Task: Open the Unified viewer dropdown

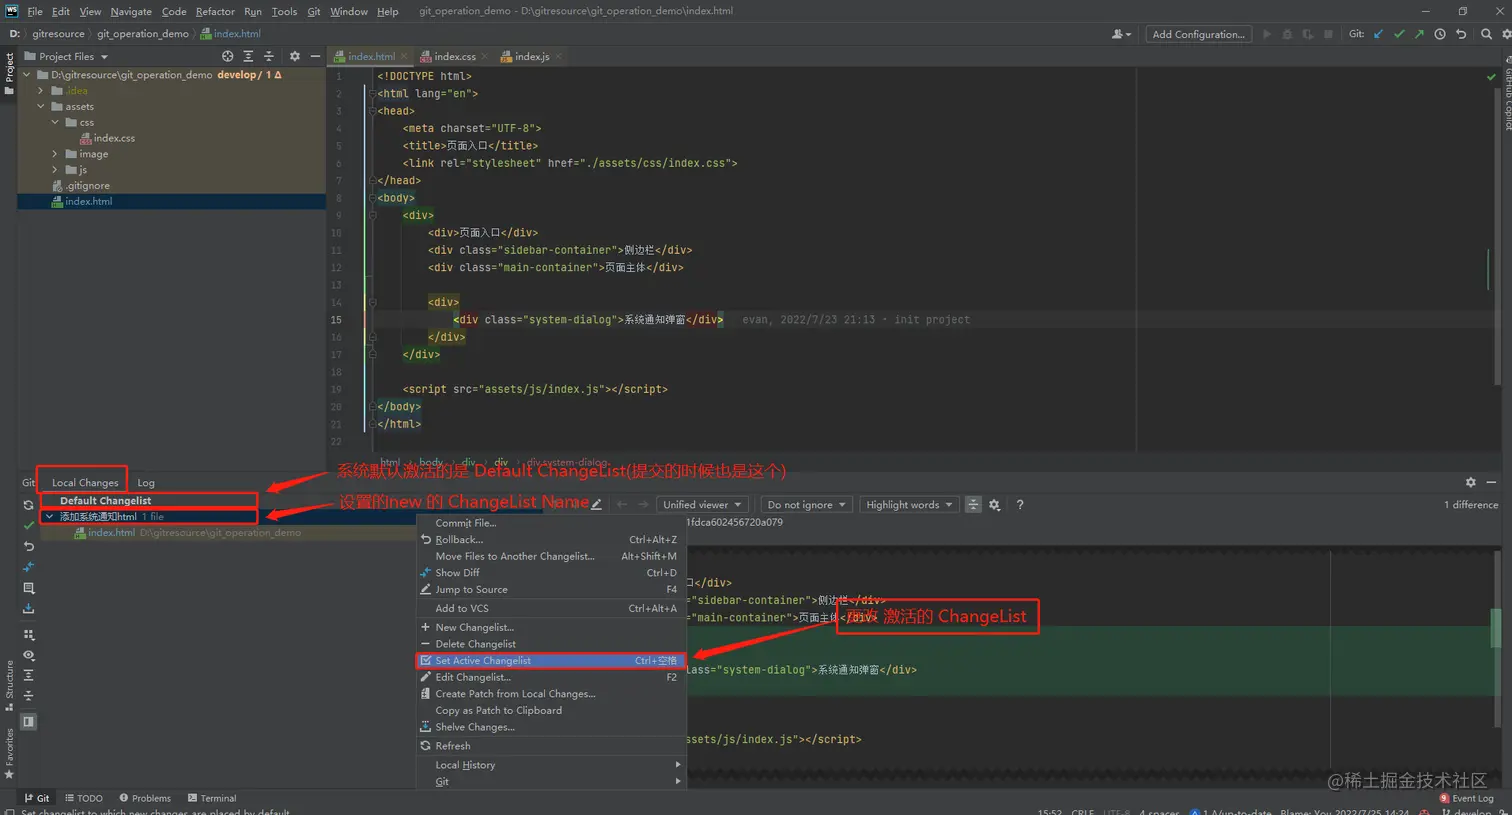Action: pyautogui.click(x=702, y=505)
